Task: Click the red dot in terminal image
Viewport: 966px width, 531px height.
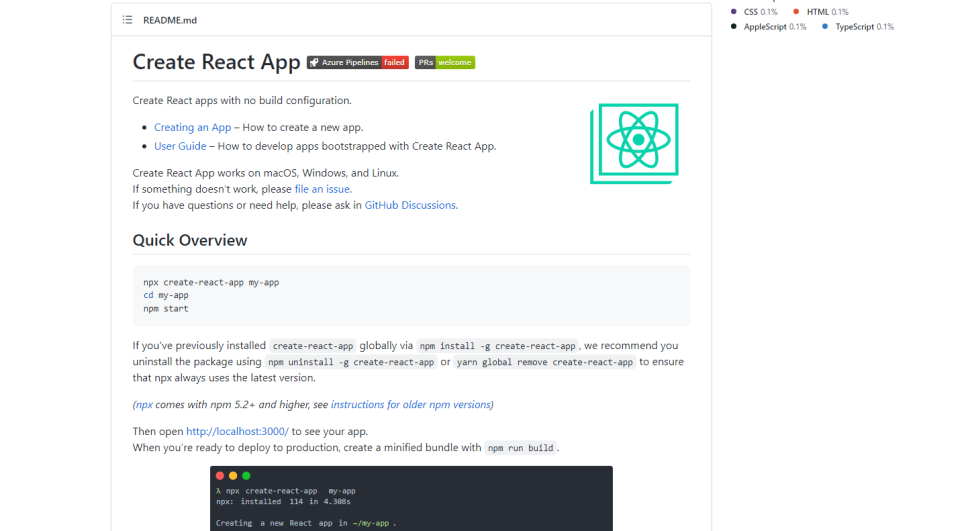Action: 220,476
